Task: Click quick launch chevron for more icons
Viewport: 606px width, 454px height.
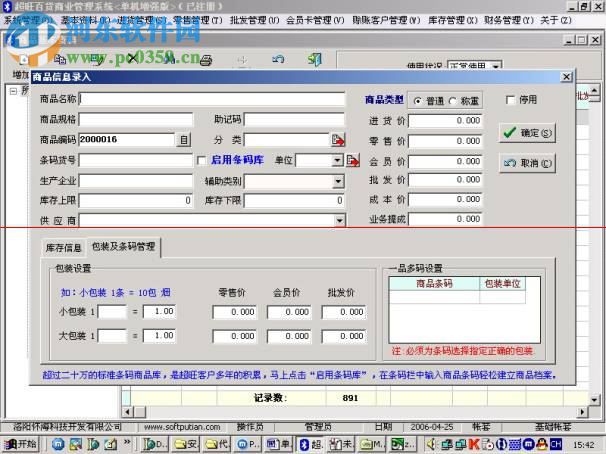Action: pos(127,442)
